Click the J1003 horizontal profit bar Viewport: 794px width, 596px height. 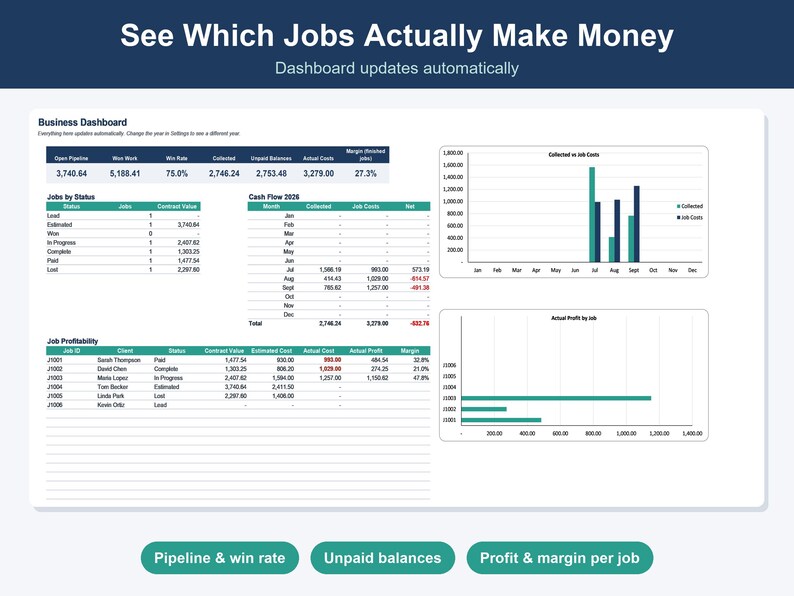coord(556,398)
